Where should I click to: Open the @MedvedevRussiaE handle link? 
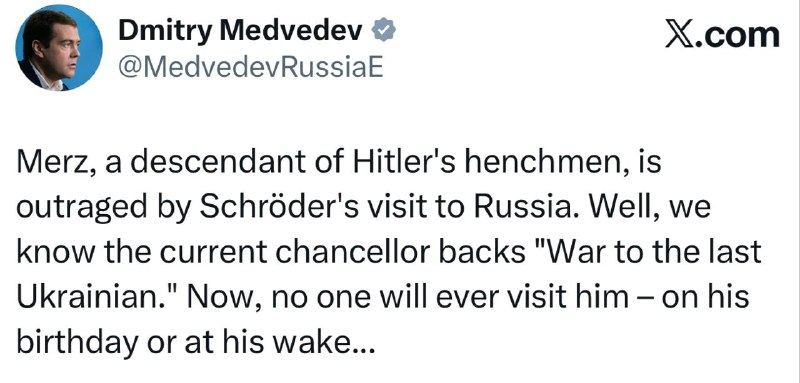[250, 69]
